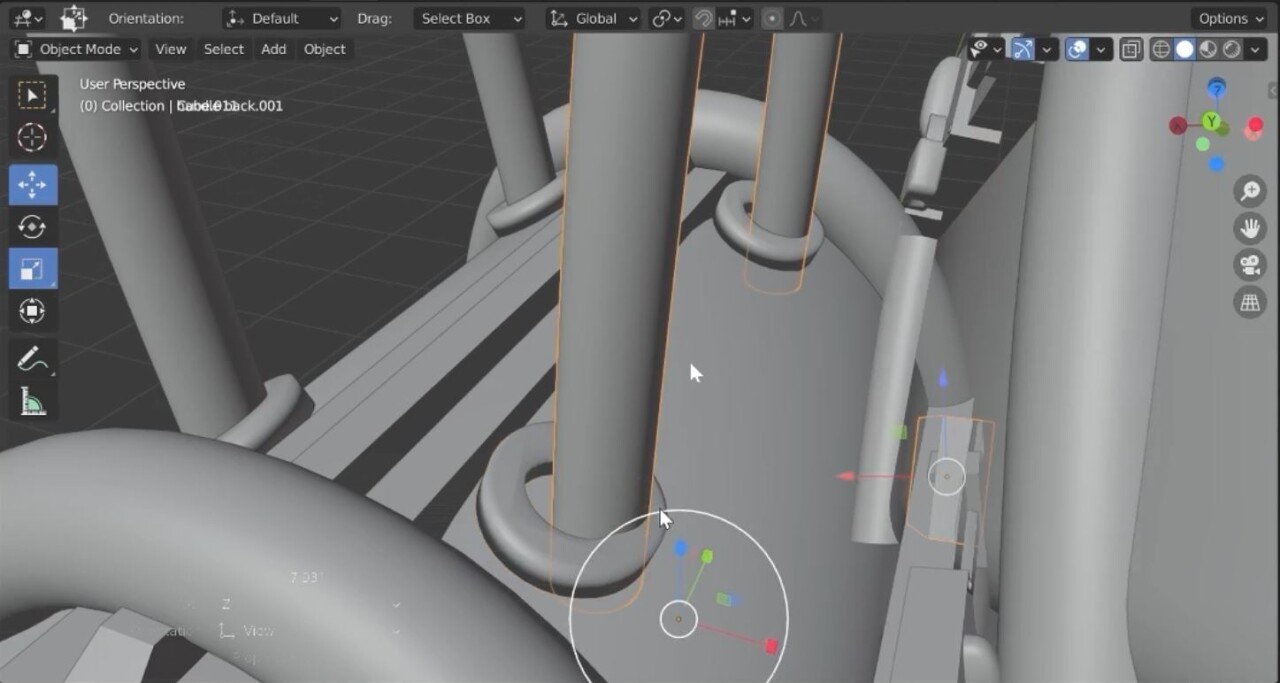Screen dimensions: 1280x683
Task: Pick the Scale tool
Action: click(32, 269)
